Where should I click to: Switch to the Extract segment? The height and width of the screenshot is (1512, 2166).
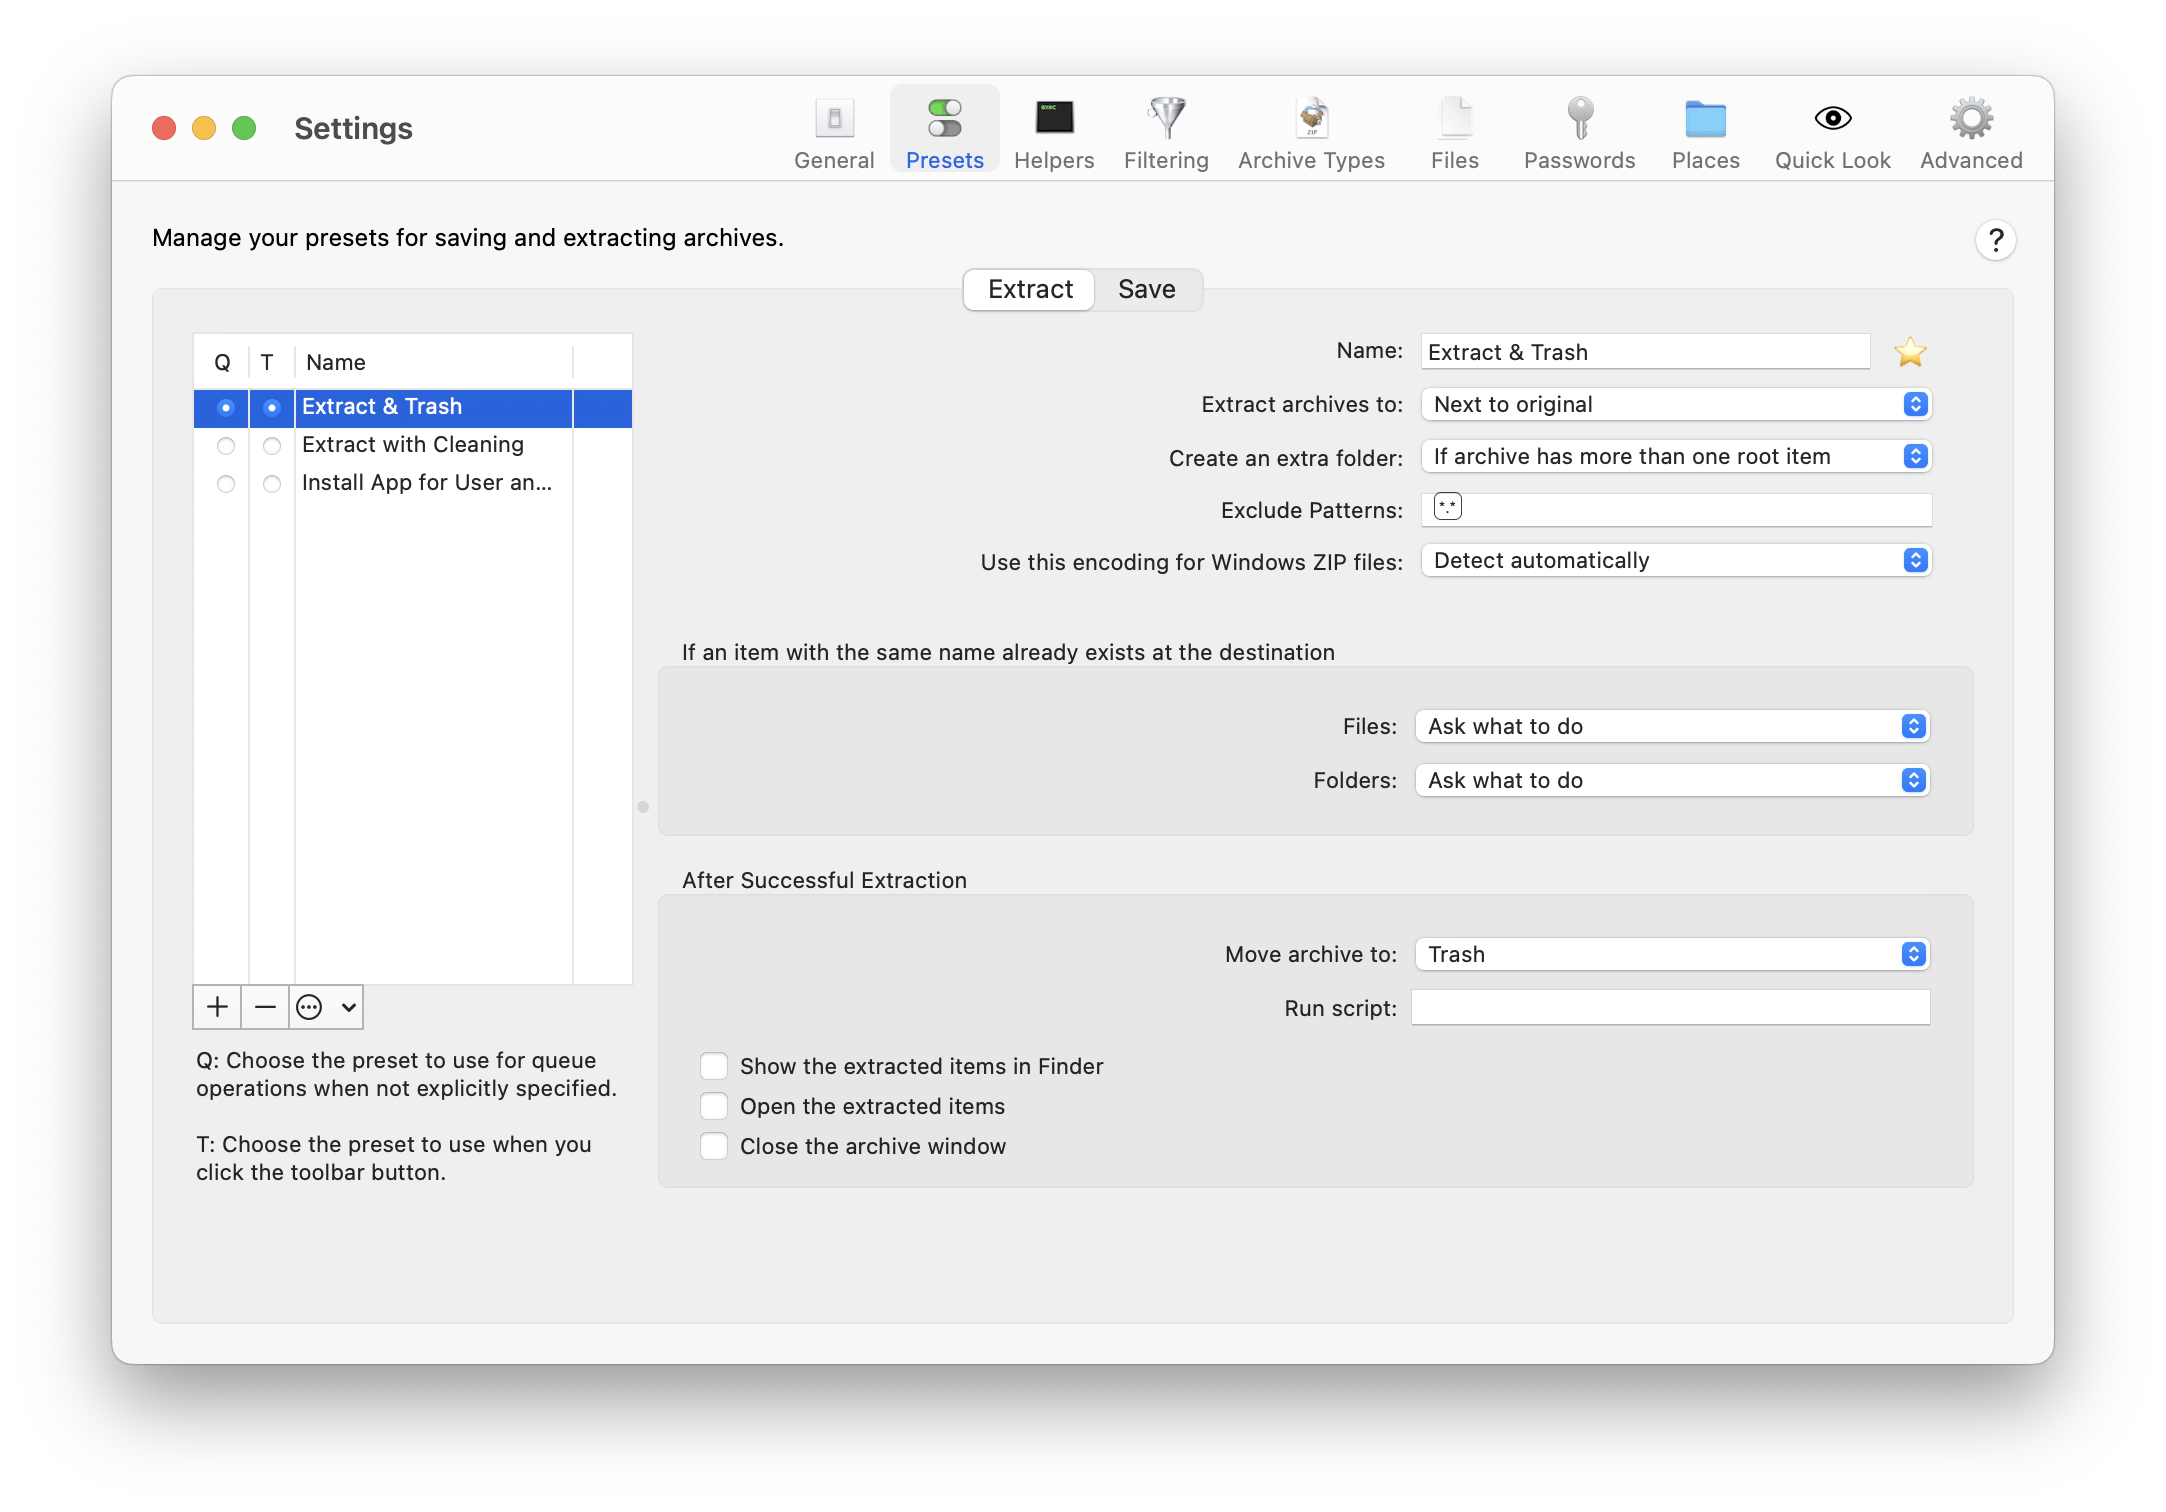click(1029, 290)
